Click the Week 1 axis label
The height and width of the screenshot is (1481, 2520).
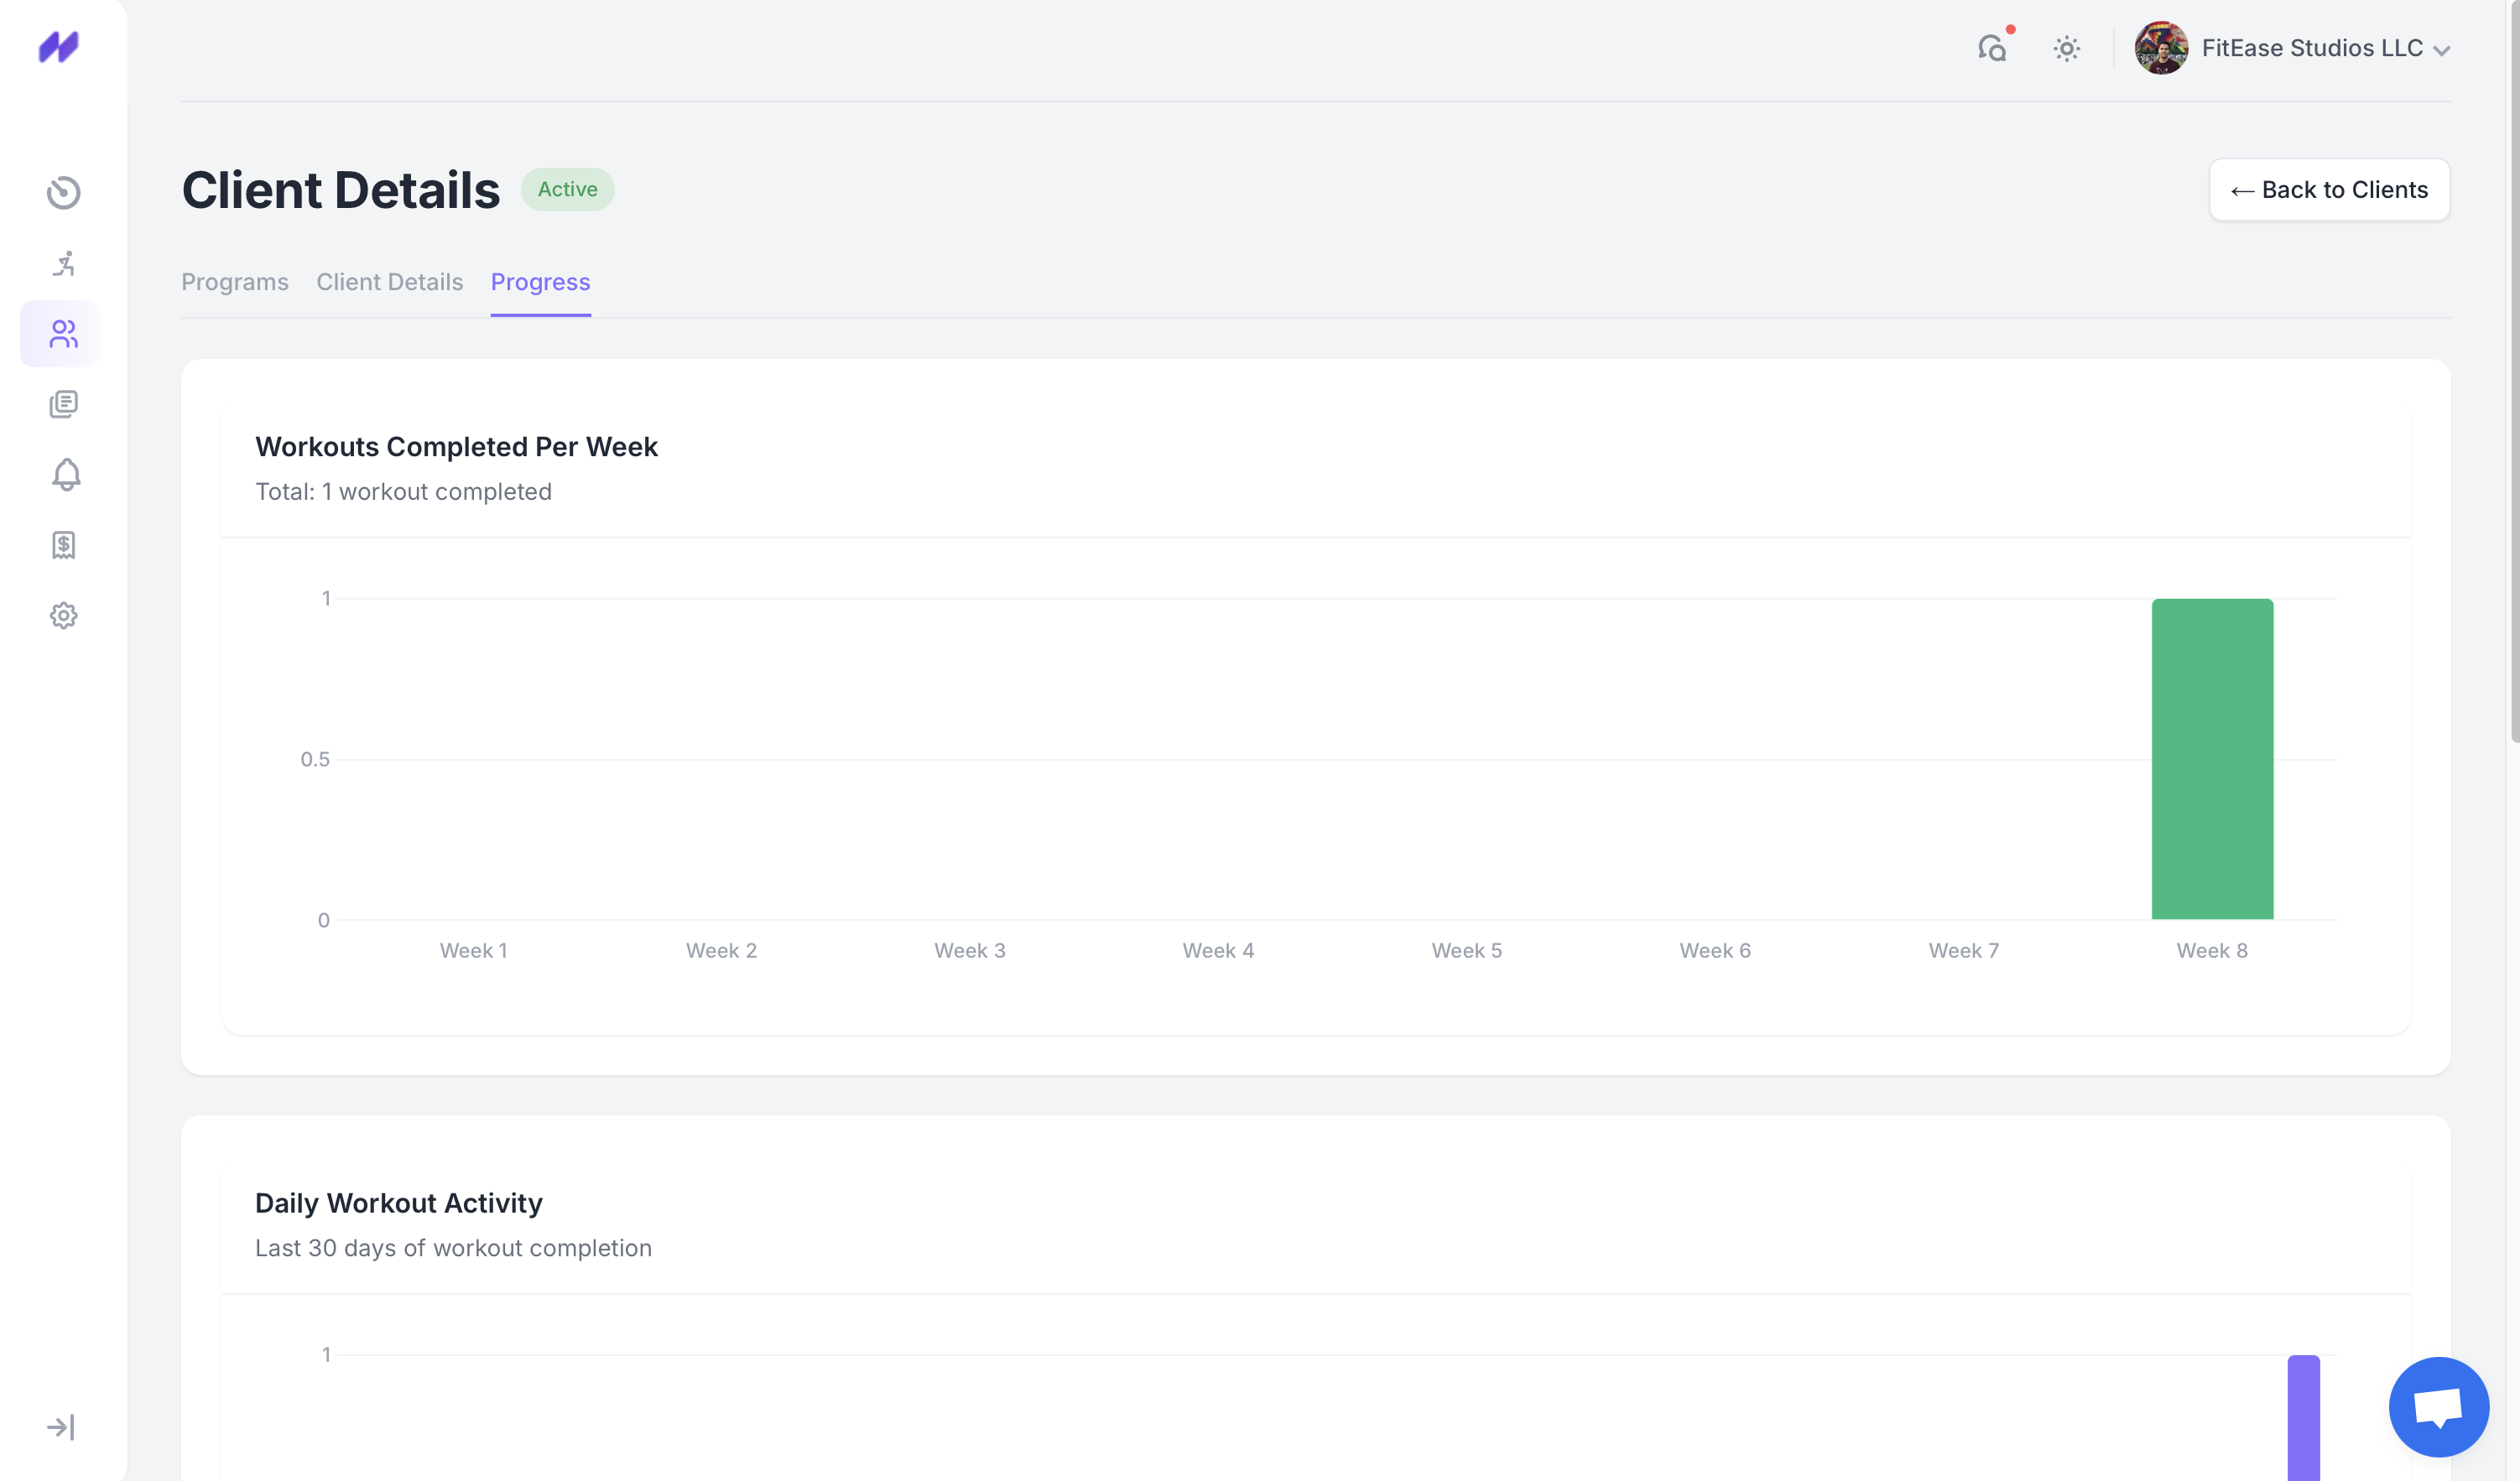[473, 951]
